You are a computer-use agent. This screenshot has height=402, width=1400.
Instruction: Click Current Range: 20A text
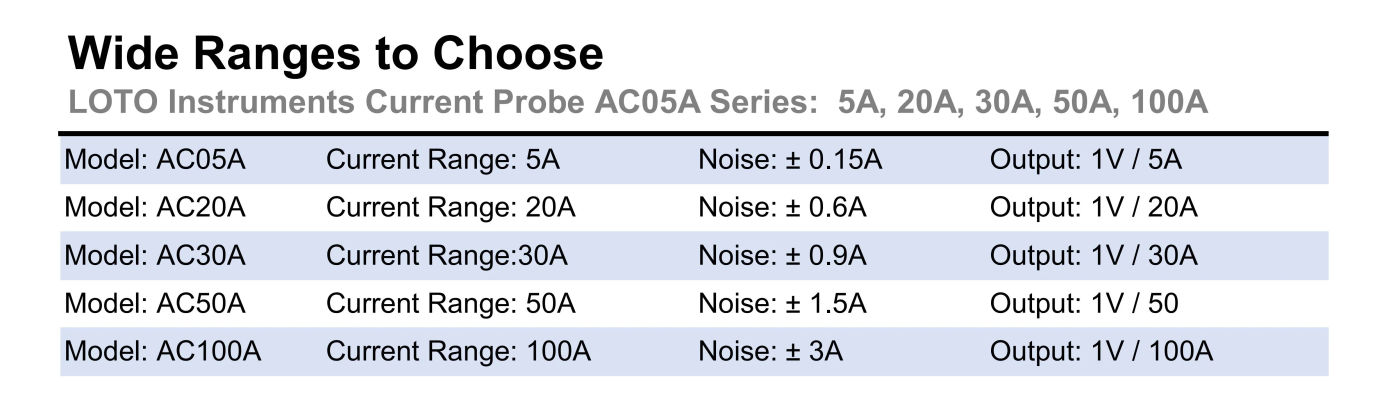coord(451,208)
